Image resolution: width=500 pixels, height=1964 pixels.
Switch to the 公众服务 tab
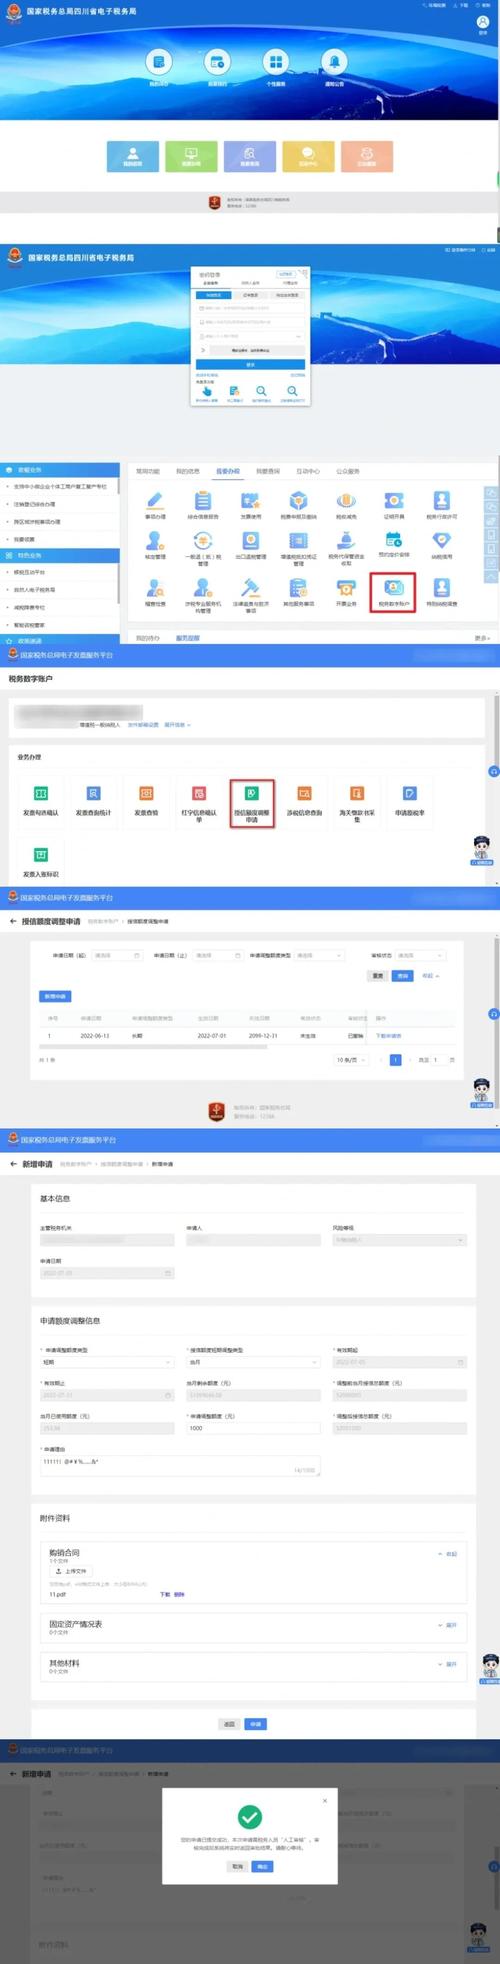coord(348,471)
